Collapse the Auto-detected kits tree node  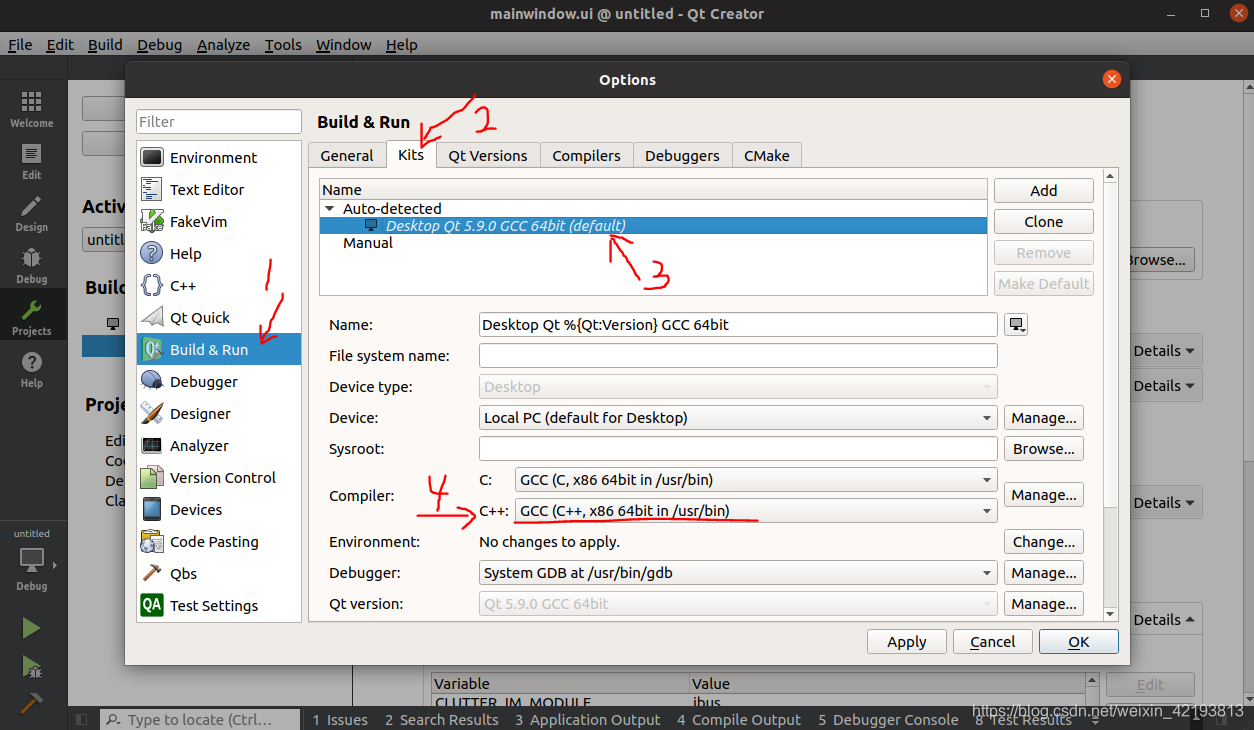click(x=329, y=208)
